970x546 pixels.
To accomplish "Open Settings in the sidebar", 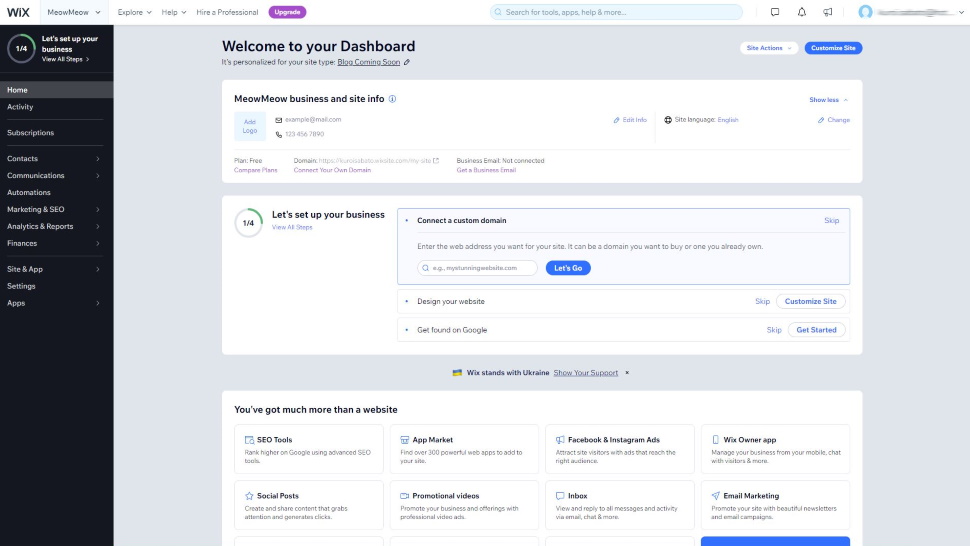I will pyautogui.click(x=56, y=286).
